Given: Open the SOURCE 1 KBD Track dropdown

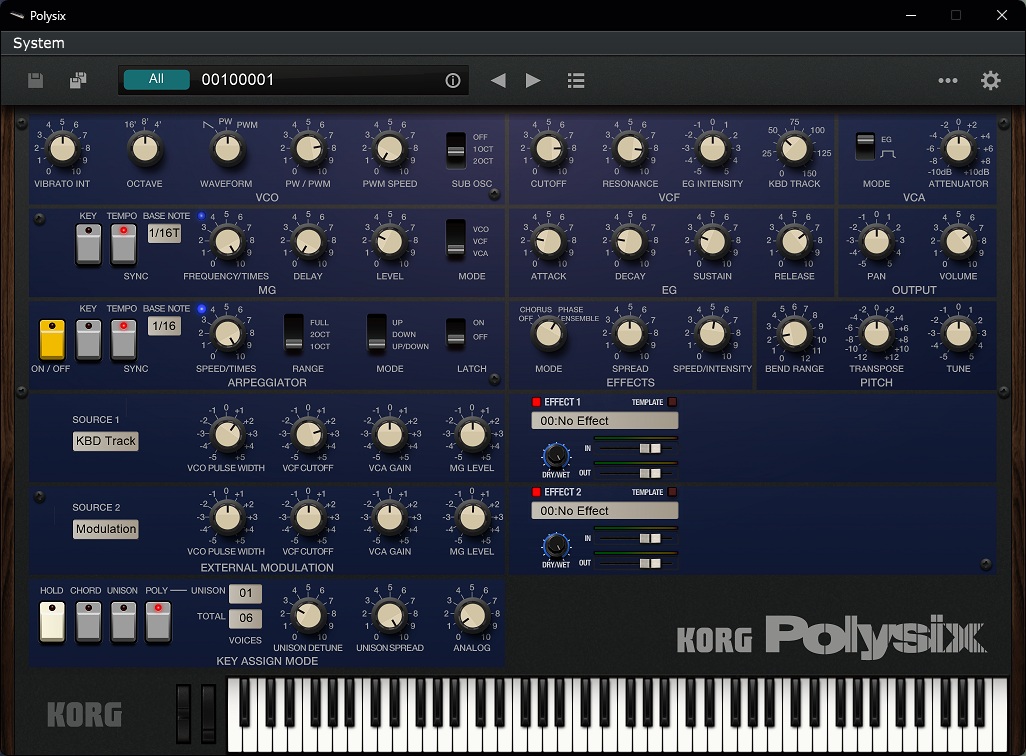Looking at the screenshot, I should click(105, 441).
